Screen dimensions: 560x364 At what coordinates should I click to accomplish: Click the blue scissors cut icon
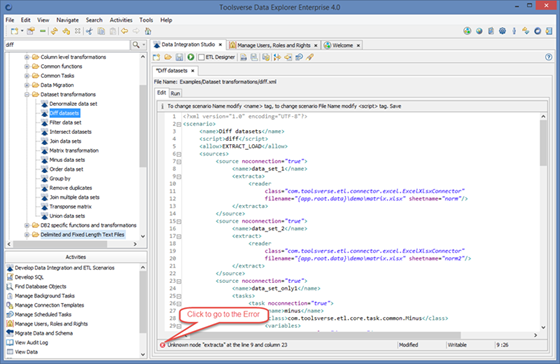pos(89,31)
